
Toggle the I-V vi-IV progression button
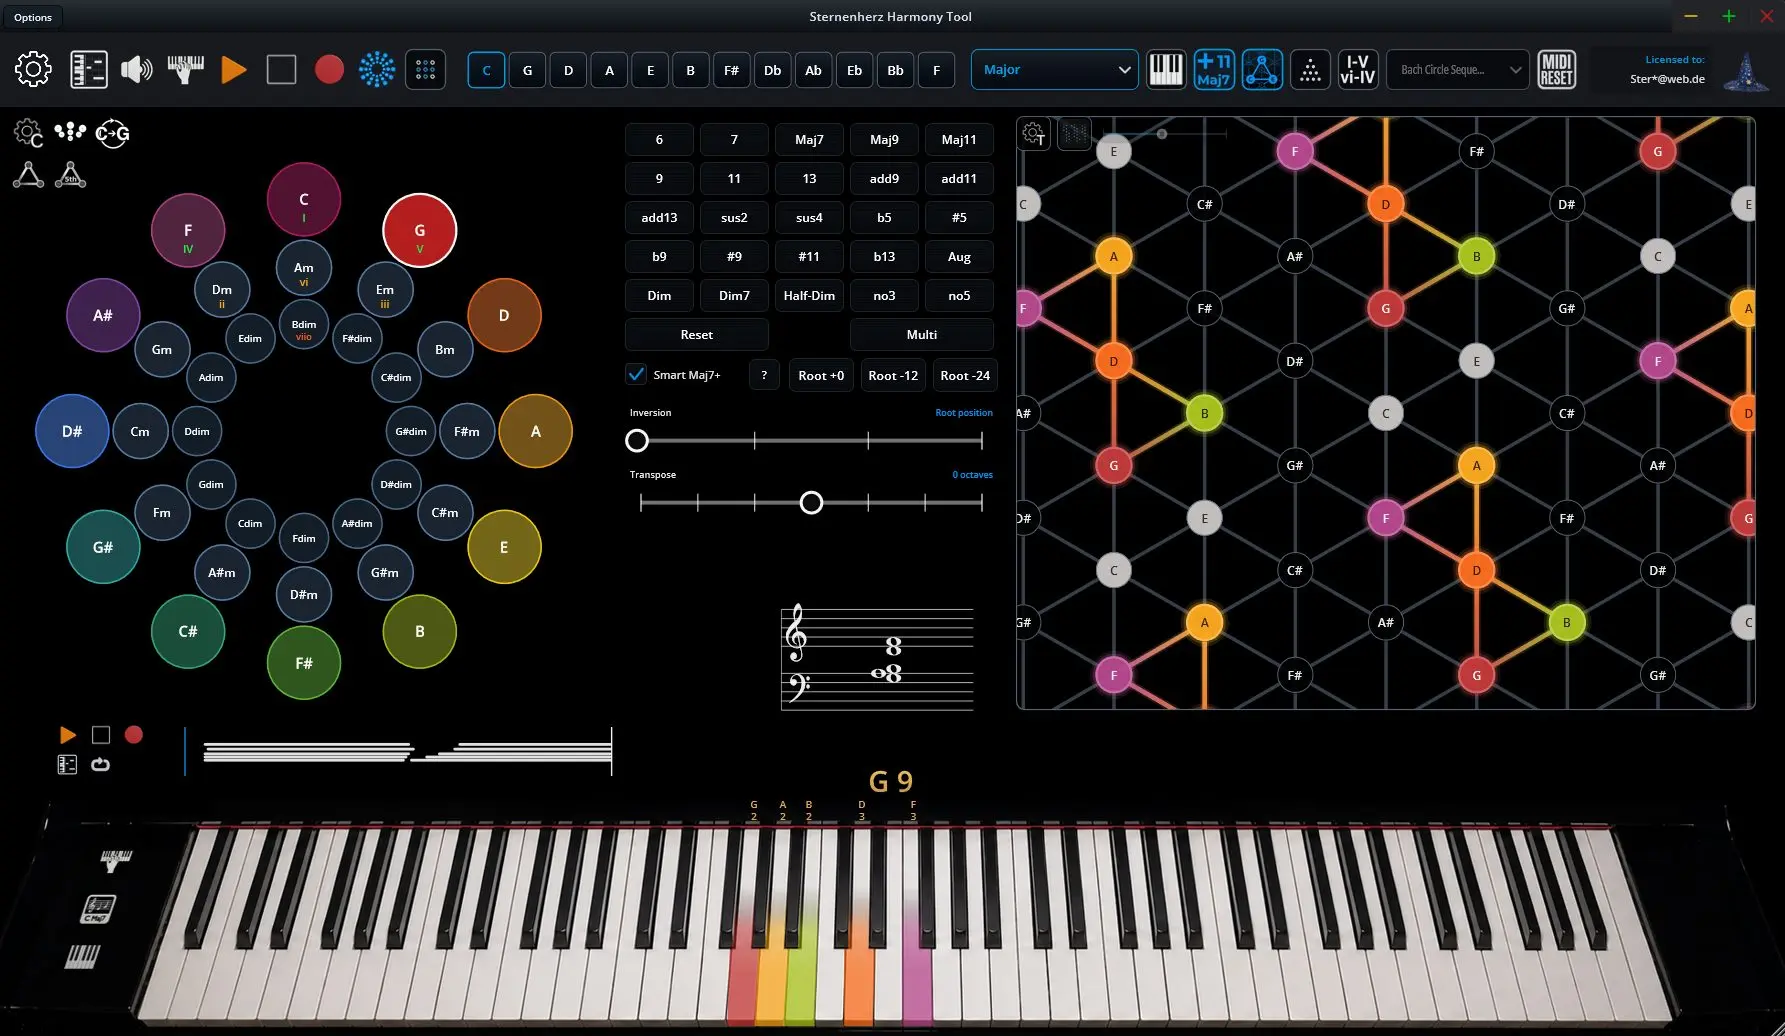[x=1358, y=69]
